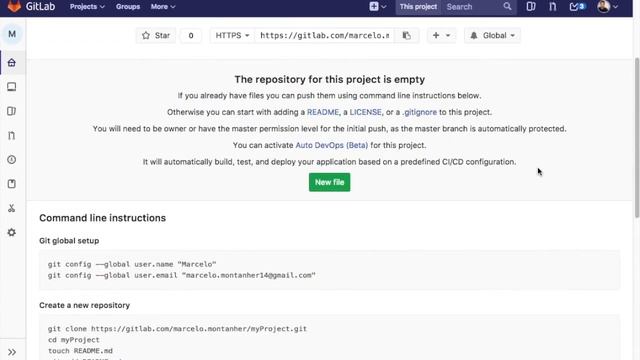Click 'The repository for this project is empty' heading
The image size is (640, 360).
click(329, 80)
